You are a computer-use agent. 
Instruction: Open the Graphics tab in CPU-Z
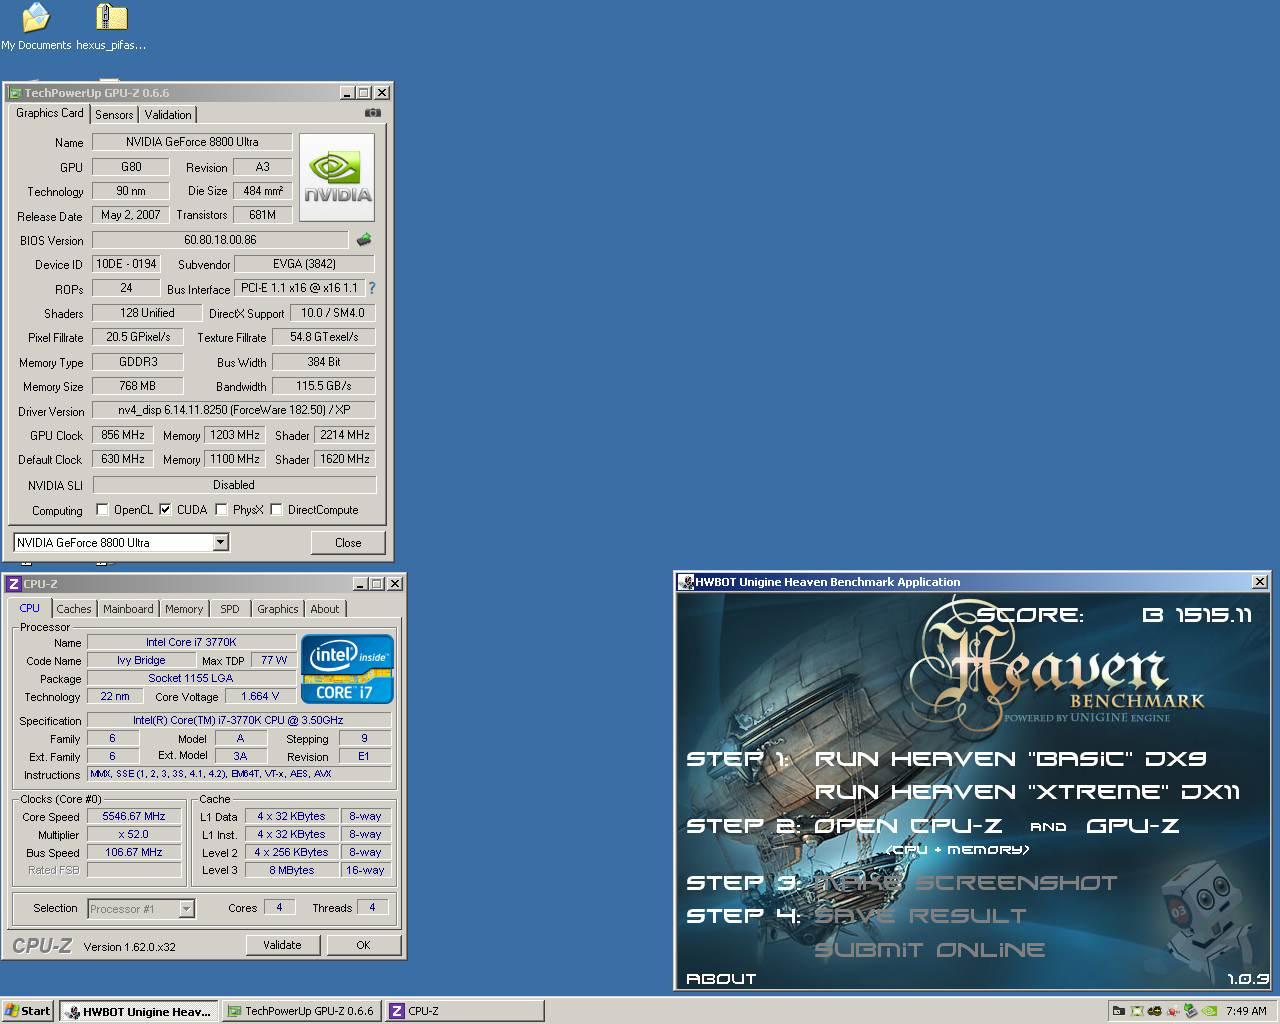click(x=278, y=609)
